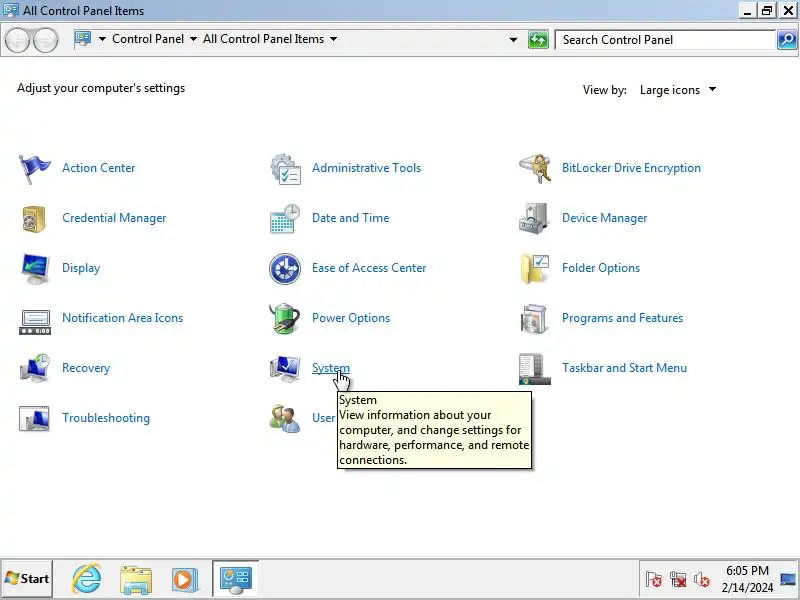Viewport: 800px width, 600px height.
Task: Open Windows Explorer from the taskbar
Action: click(136, 580)
